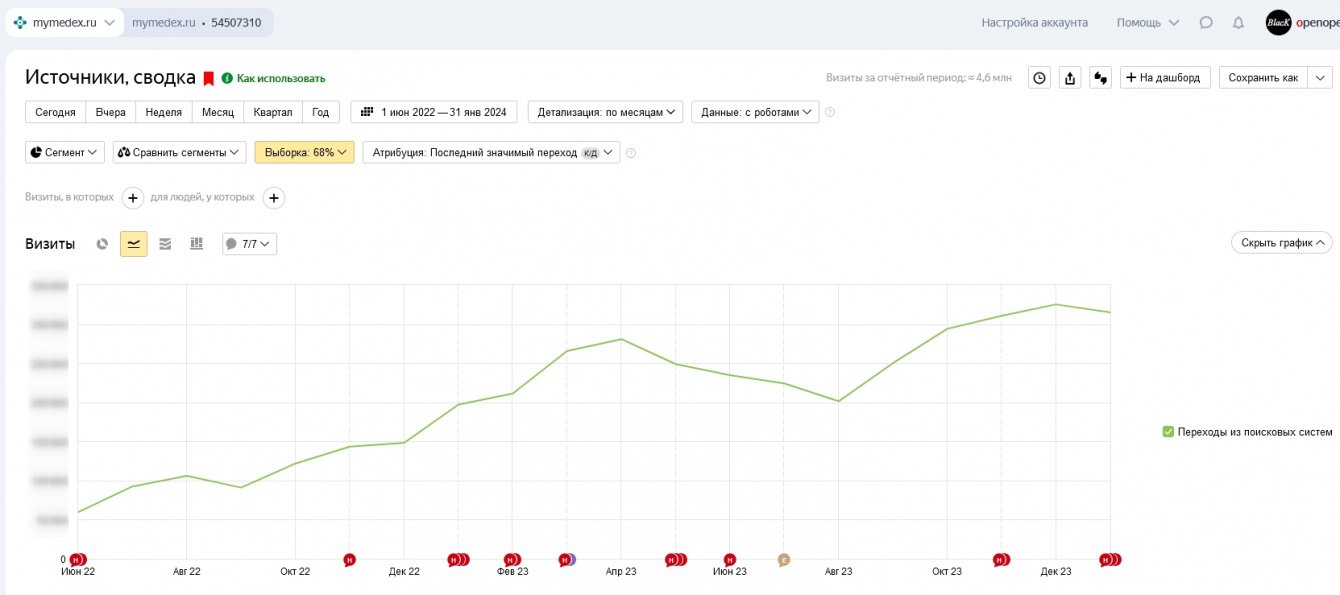1340x595 pixels.
Task: Click the На дашборд button
Action: tap(1165, 78)
